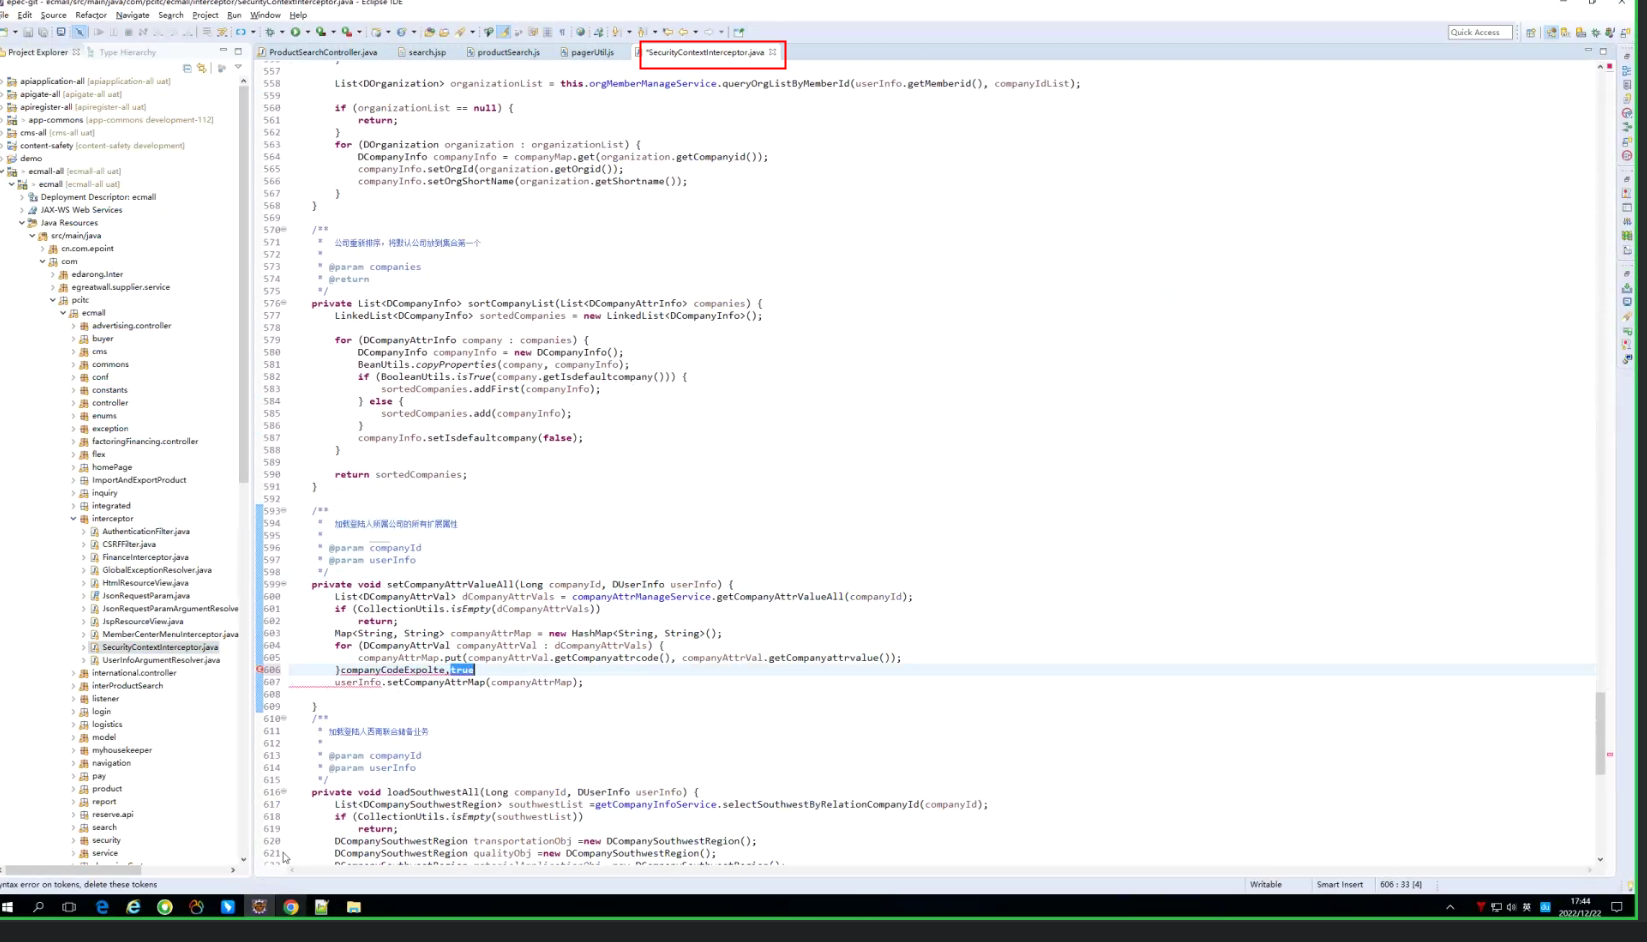Click the editor vertical scrollbar thumb
The image size is (1647, 942).
click(1600, 732)
